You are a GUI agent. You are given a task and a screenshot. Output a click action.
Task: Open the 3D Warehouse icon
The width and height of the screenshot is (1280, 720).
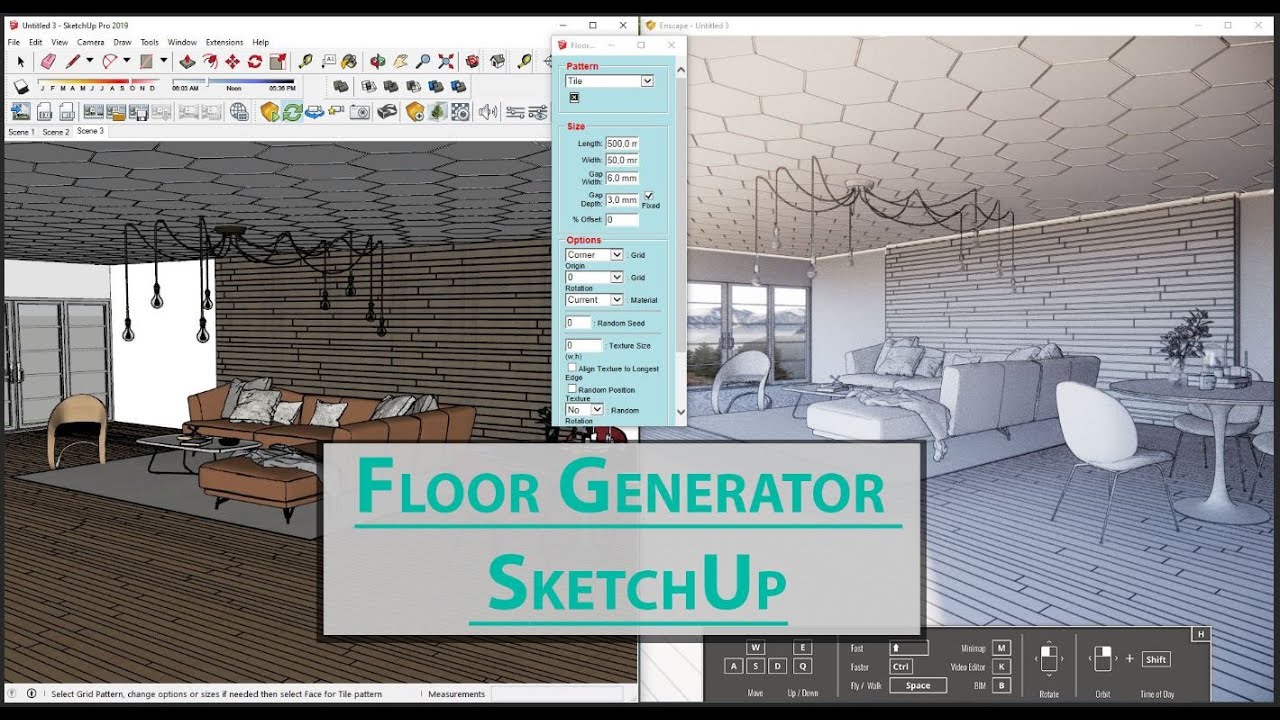coord(473,61)
